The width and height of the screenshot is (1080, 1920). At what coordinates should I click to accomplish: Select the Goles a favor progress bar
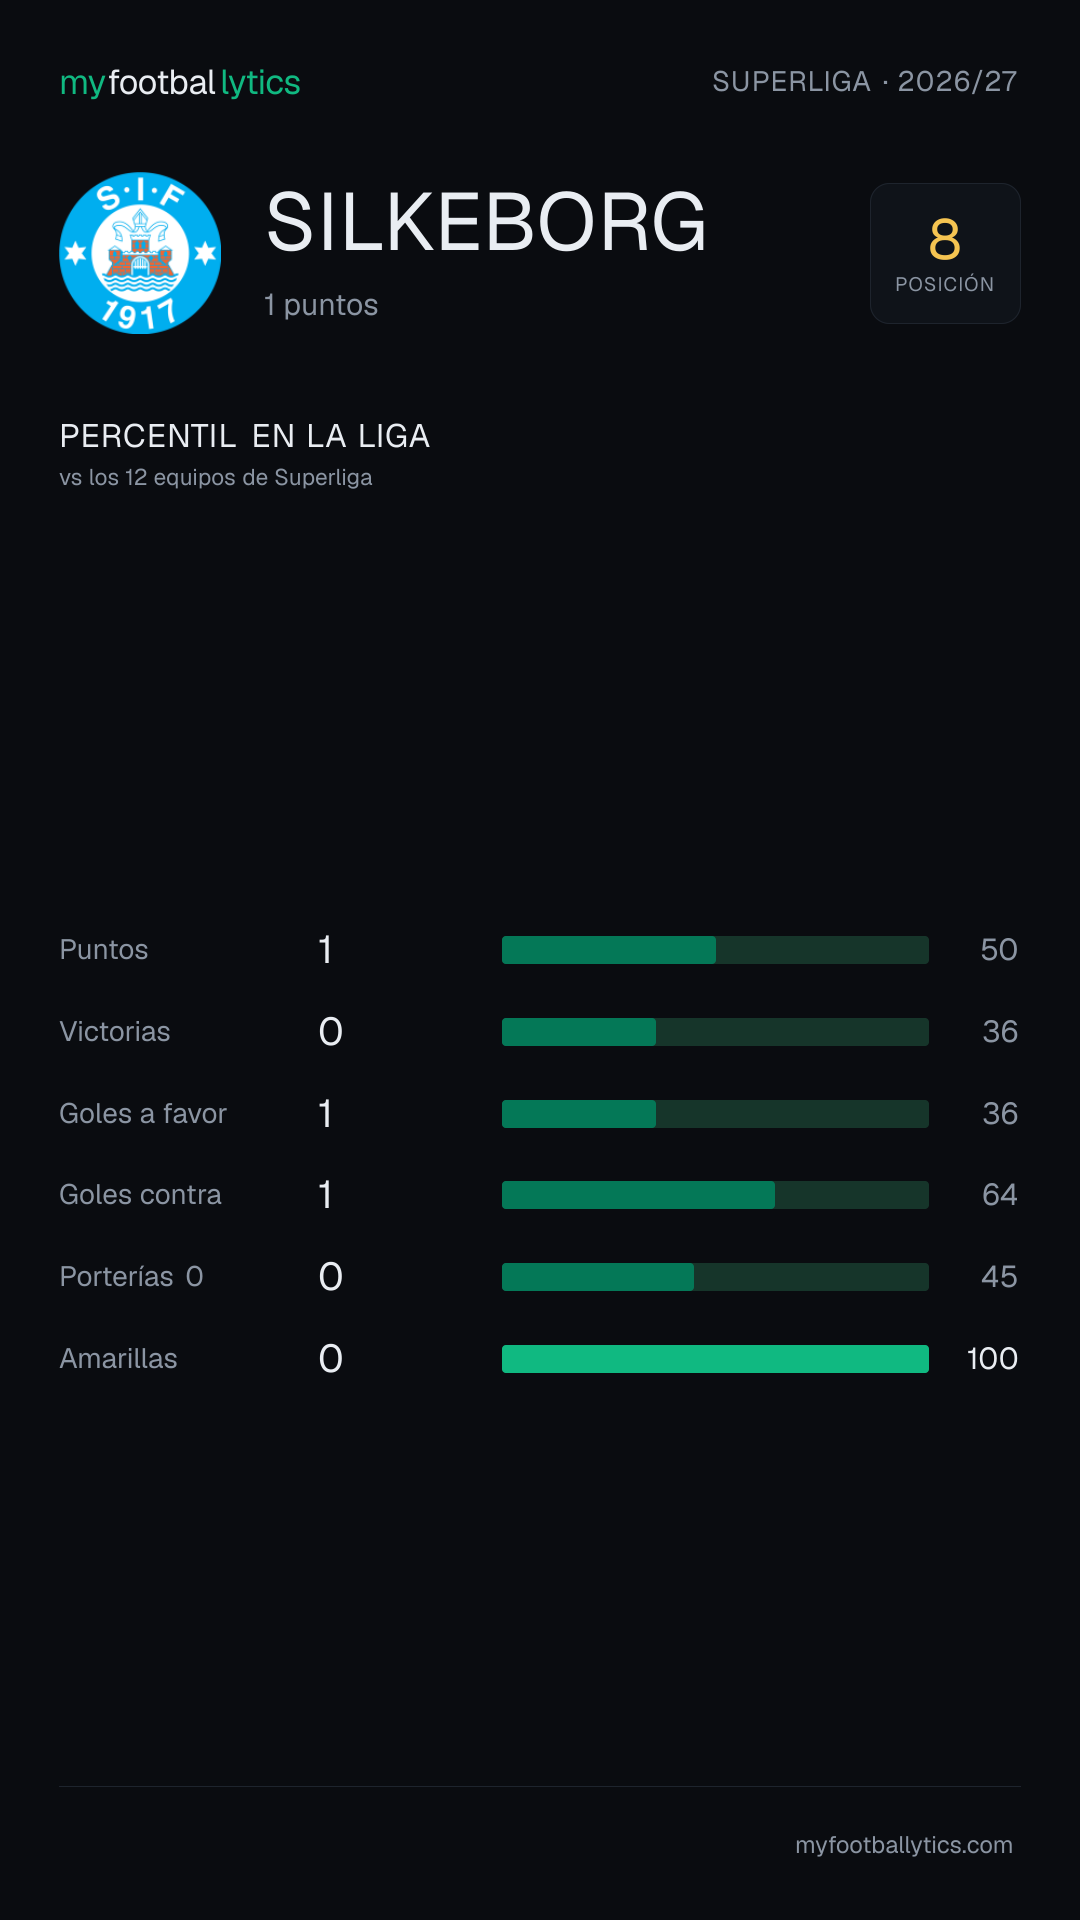click(715, 1114)
